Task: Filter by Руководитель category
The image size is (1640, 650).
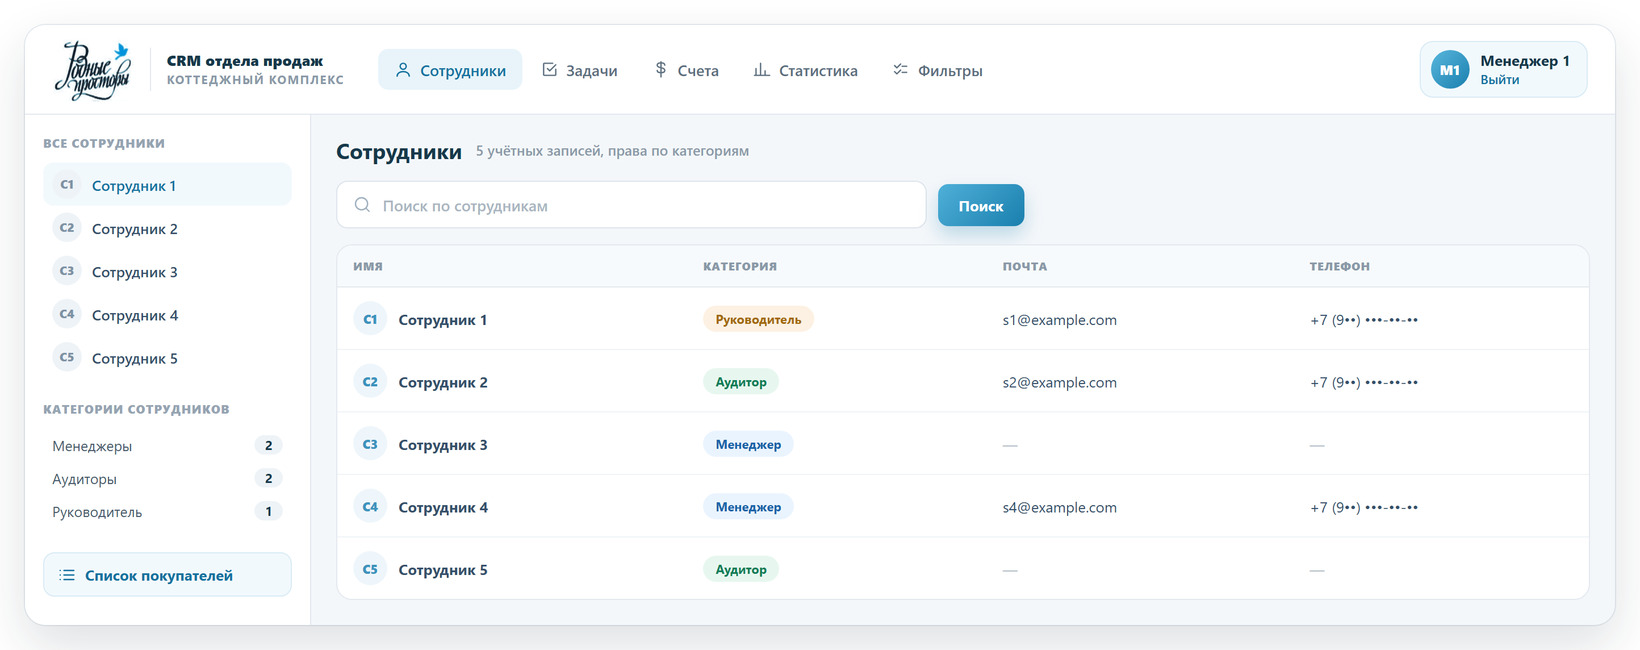Action: pos(167,512)
